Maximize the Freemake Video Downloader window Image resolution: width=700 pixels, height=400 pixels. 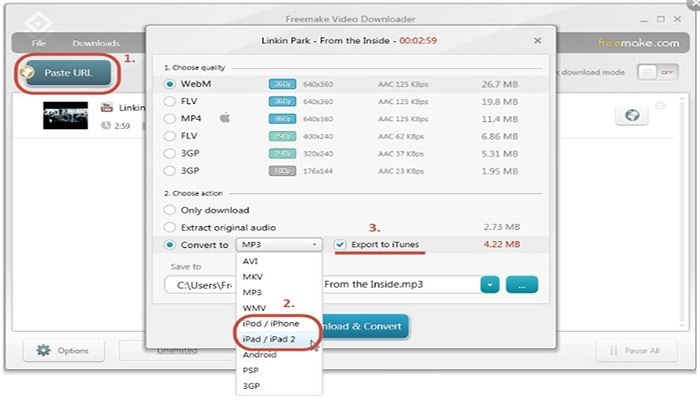(661, 19)
